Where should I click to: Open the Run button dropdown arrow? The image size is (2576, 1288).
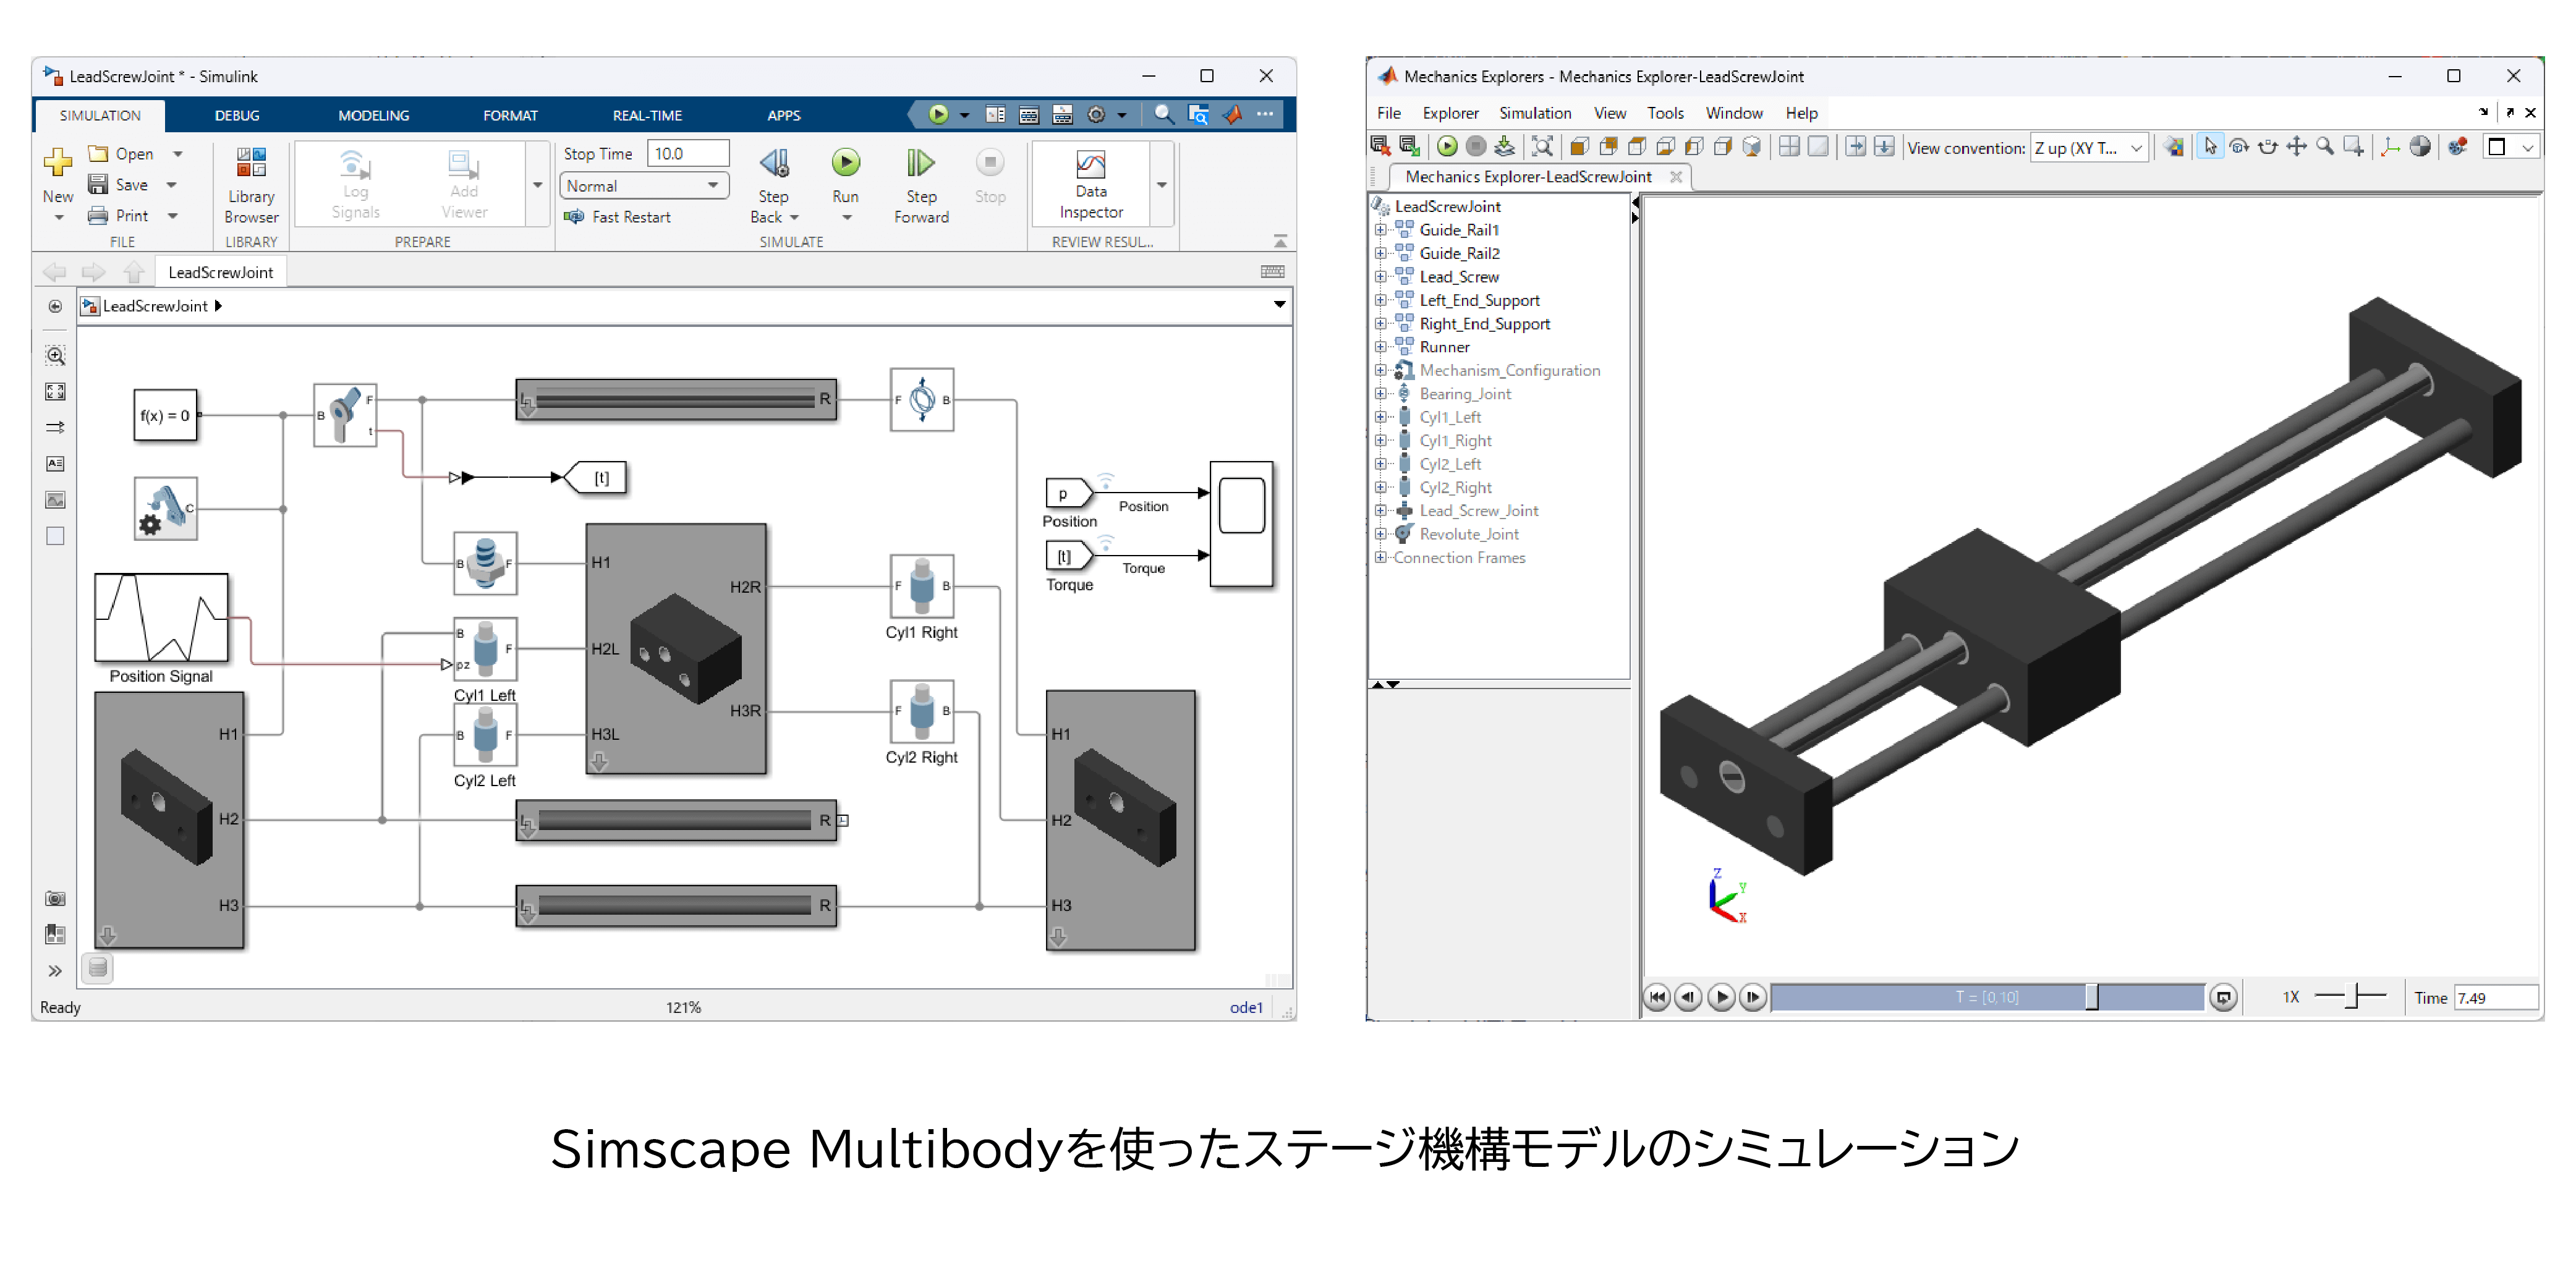[846, 218]
